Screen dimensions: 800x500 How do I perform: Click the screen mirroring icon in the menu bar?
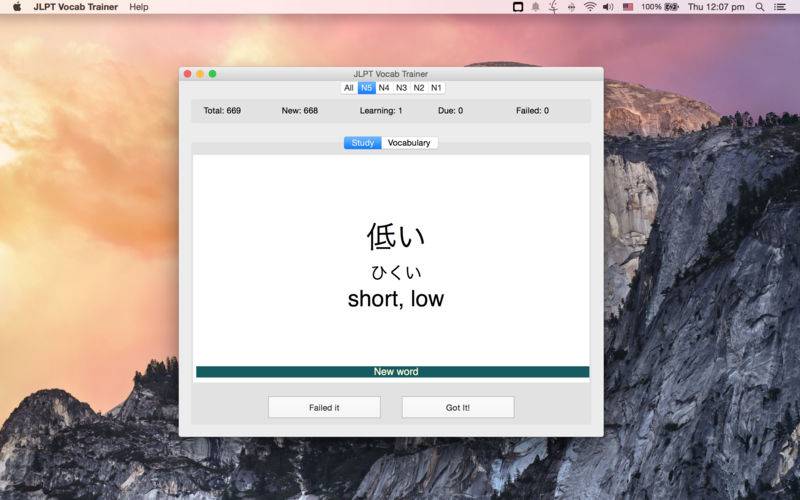[x=518, y=7]
